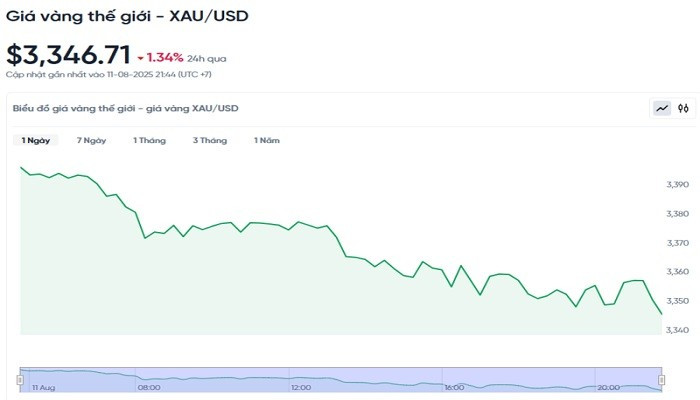Switch to candlestick chart view
The height and width of the screenshot is (400, 700).
tap(683, 109)
